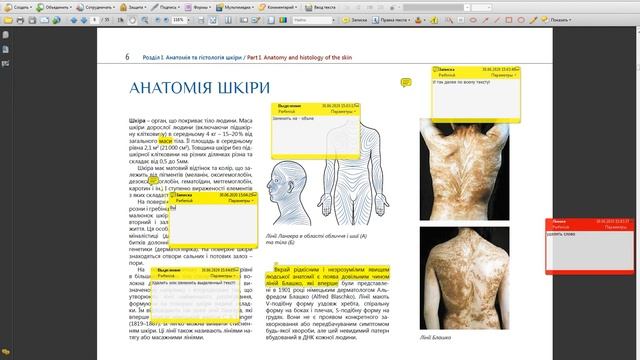This screenshot has height=360, width=640.
Task: Select the Marquee Zoom magnifier tool
Action: pos(144,20)
